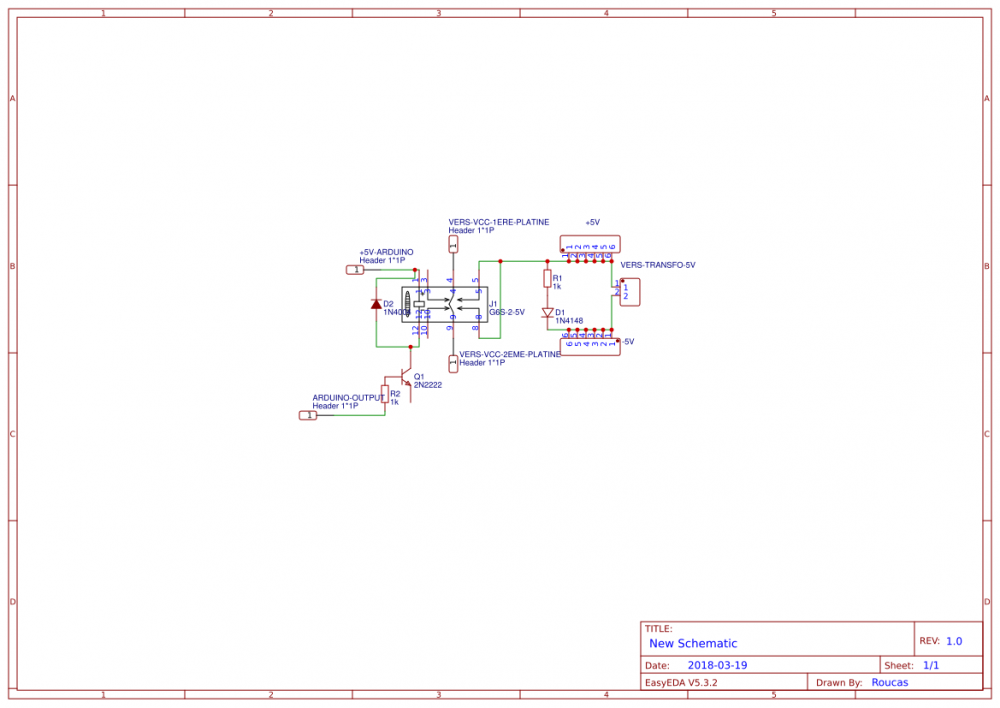
Task: Click the sheet value '1/1'
Action: [931, 665]
